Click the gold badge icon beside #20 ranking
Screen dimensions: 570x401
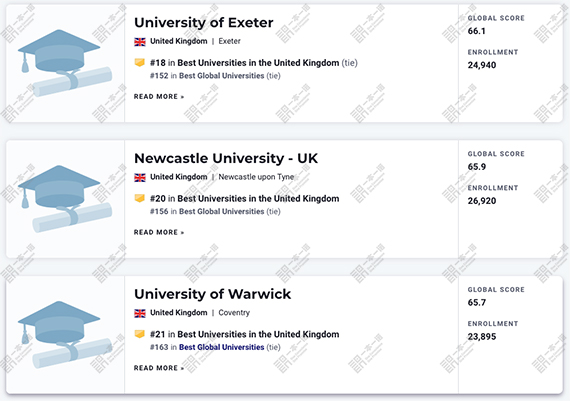coord(140,198)
